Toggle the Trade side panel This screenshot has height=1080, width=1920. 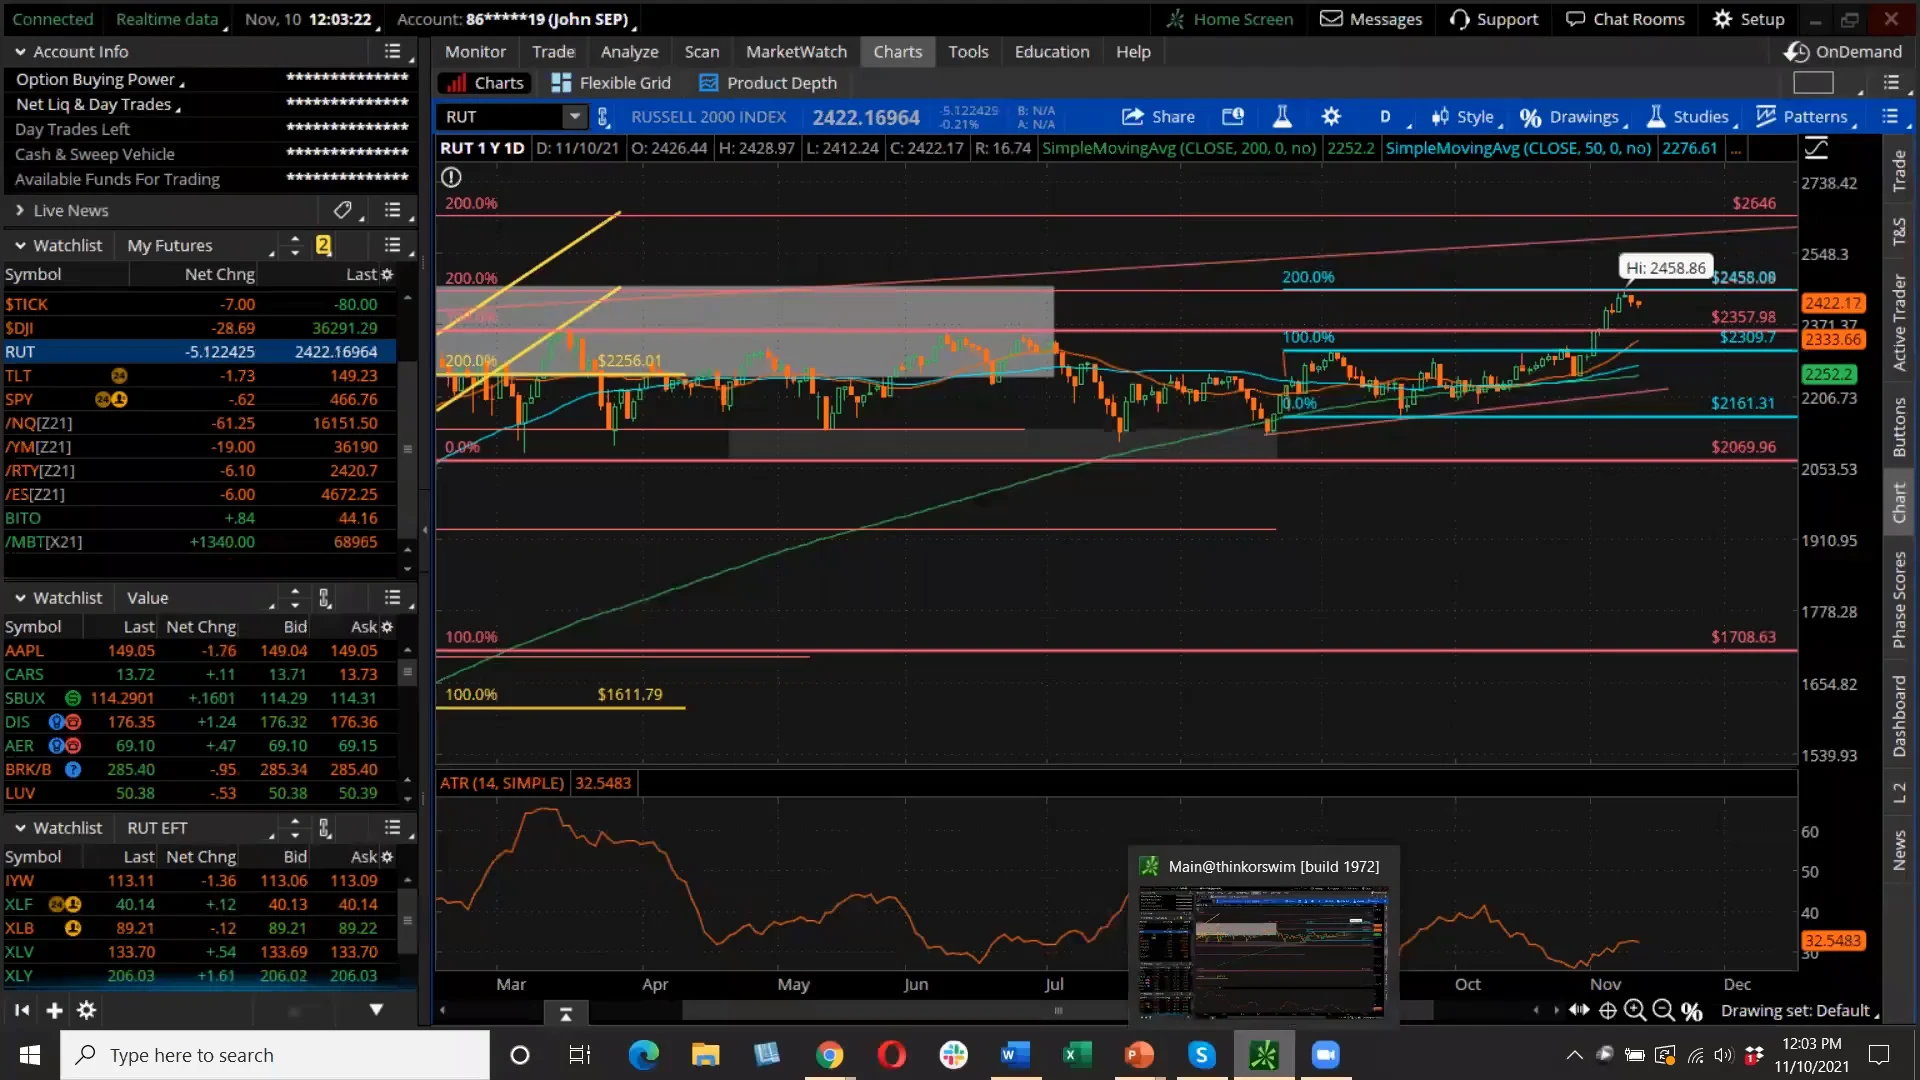(1899, 171)
